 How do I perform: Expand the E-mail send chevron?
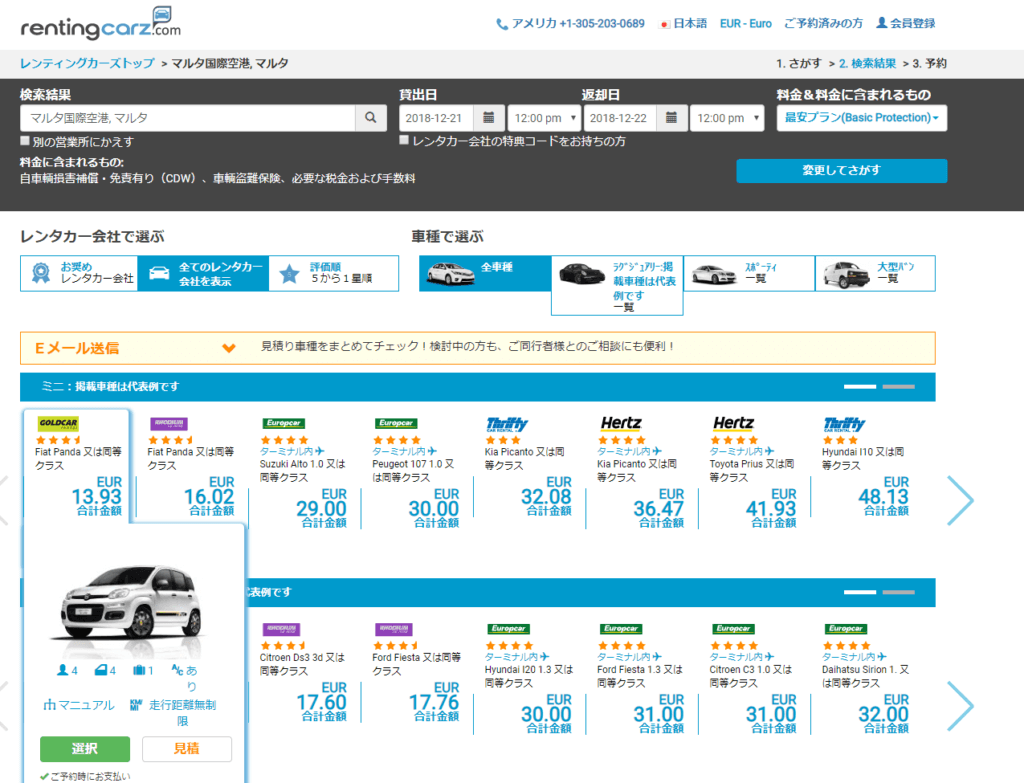pyautogui.click(x=229, y=348)
